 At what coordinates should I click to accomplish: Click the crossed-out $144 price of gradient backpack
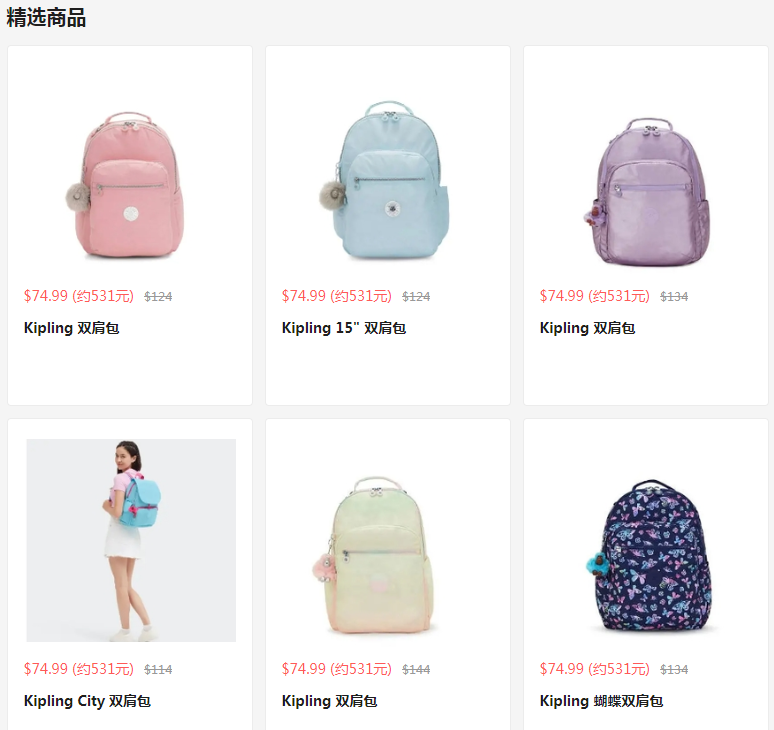coord(416,669)
